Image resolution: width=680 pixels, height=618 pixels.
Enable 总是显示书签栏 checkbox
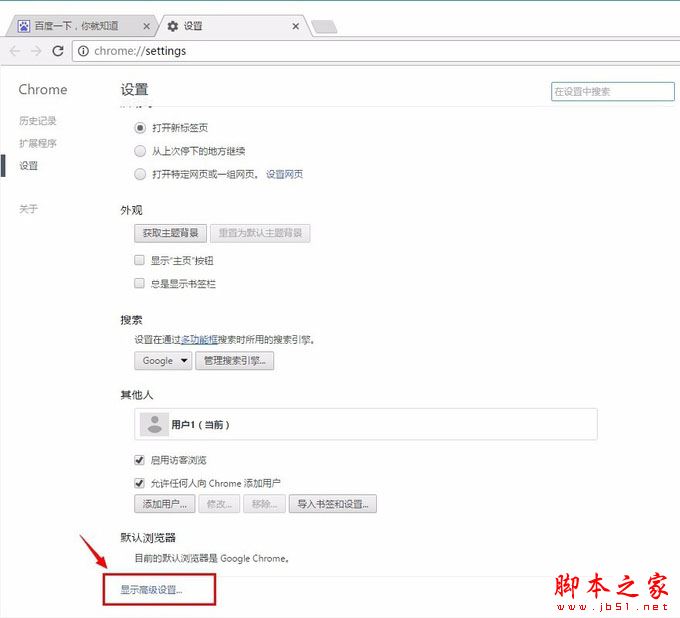(x=139, y=283)
